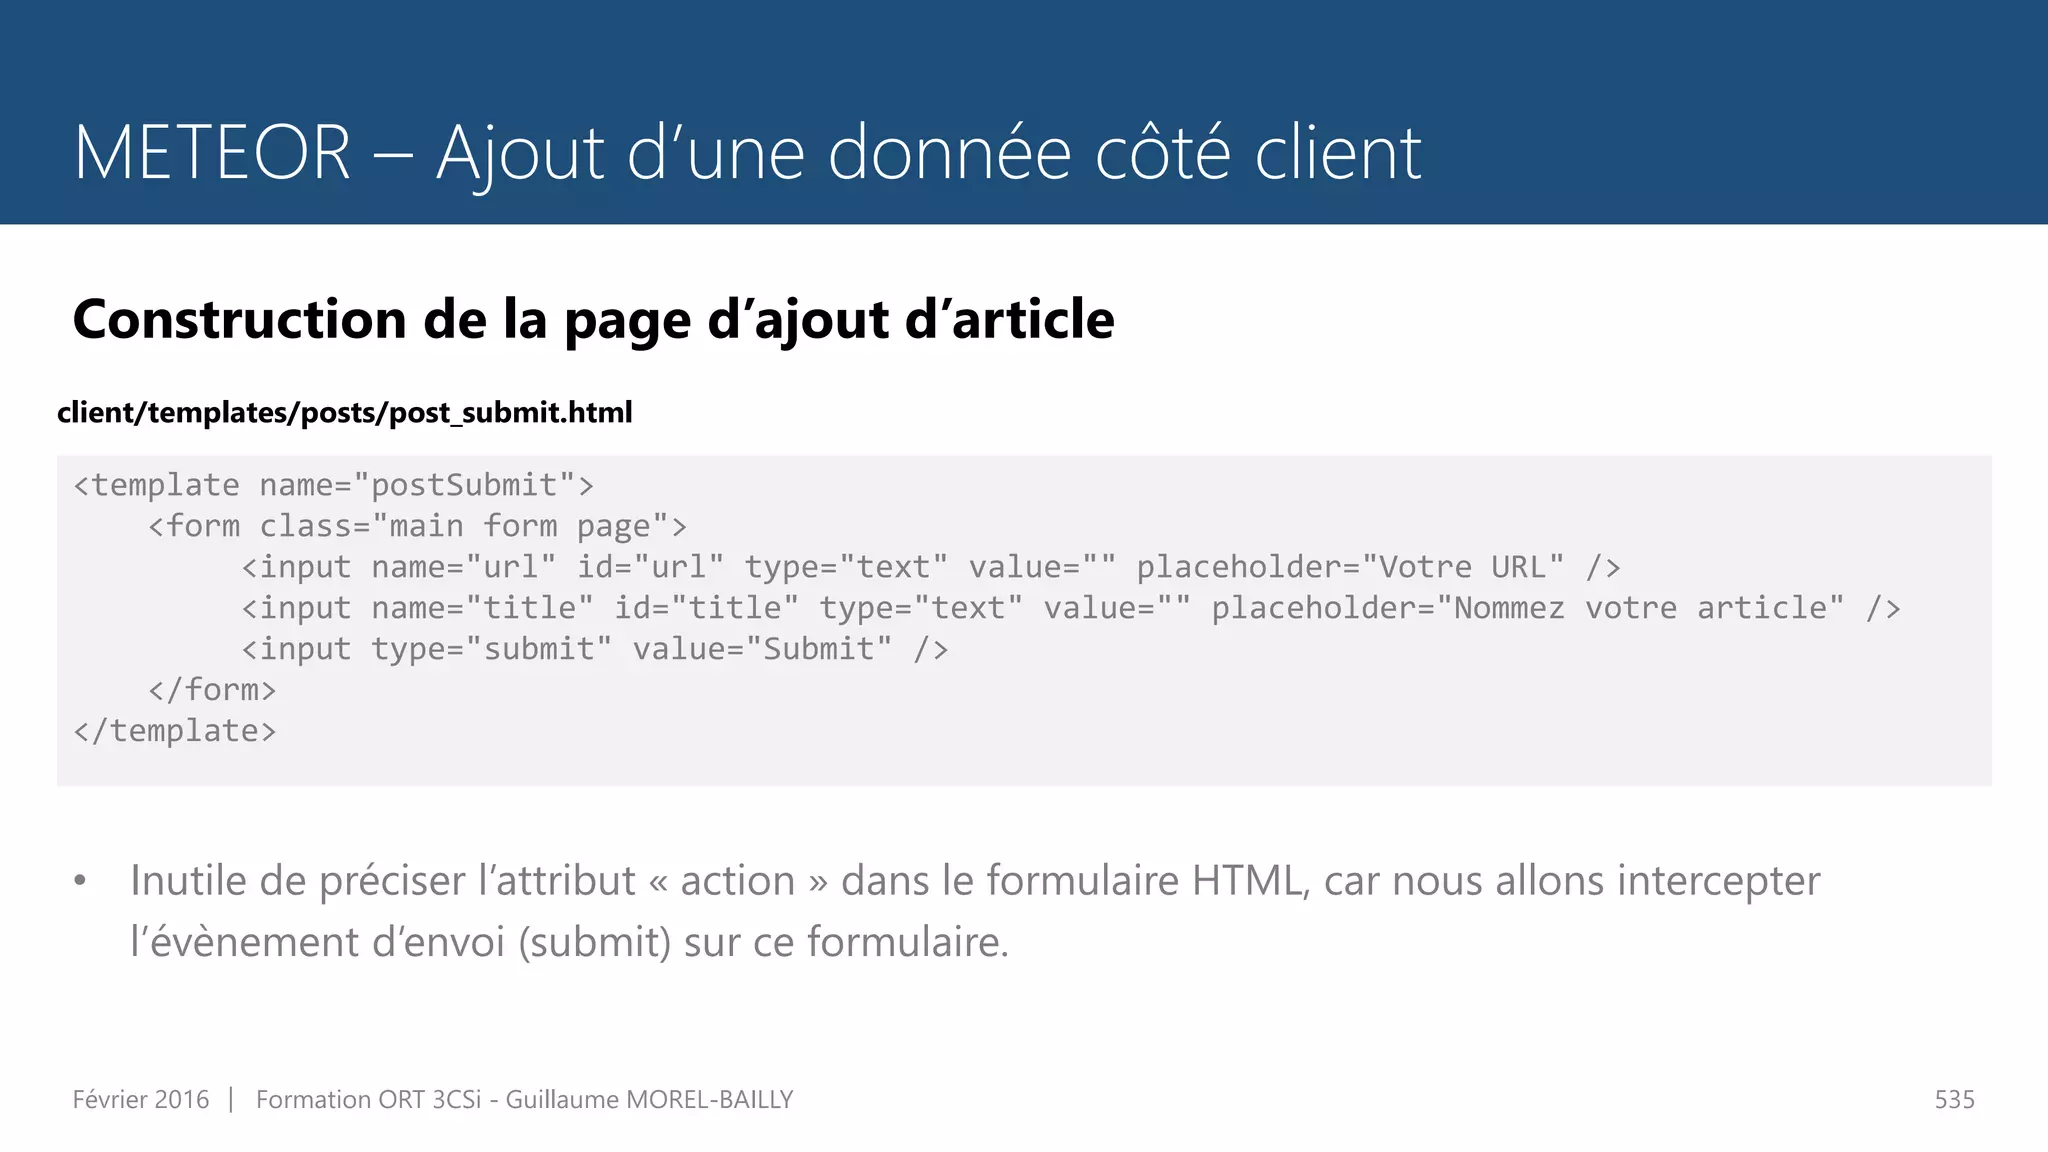Viewport: 2048px width, 1152px height.
Task: Click the code line '<form class="main form page">'
Action: click(417, 526)
